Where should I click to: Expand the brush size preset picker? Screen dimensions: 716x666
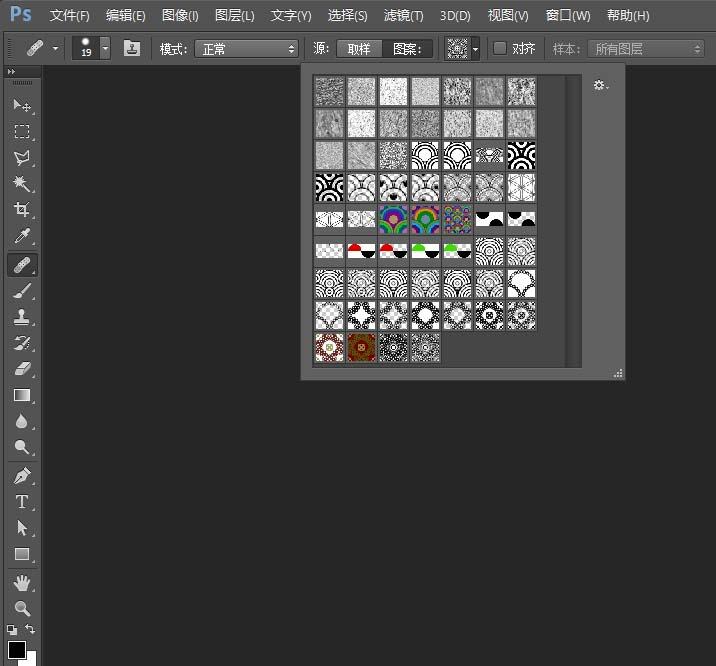(x=105, y=49)
